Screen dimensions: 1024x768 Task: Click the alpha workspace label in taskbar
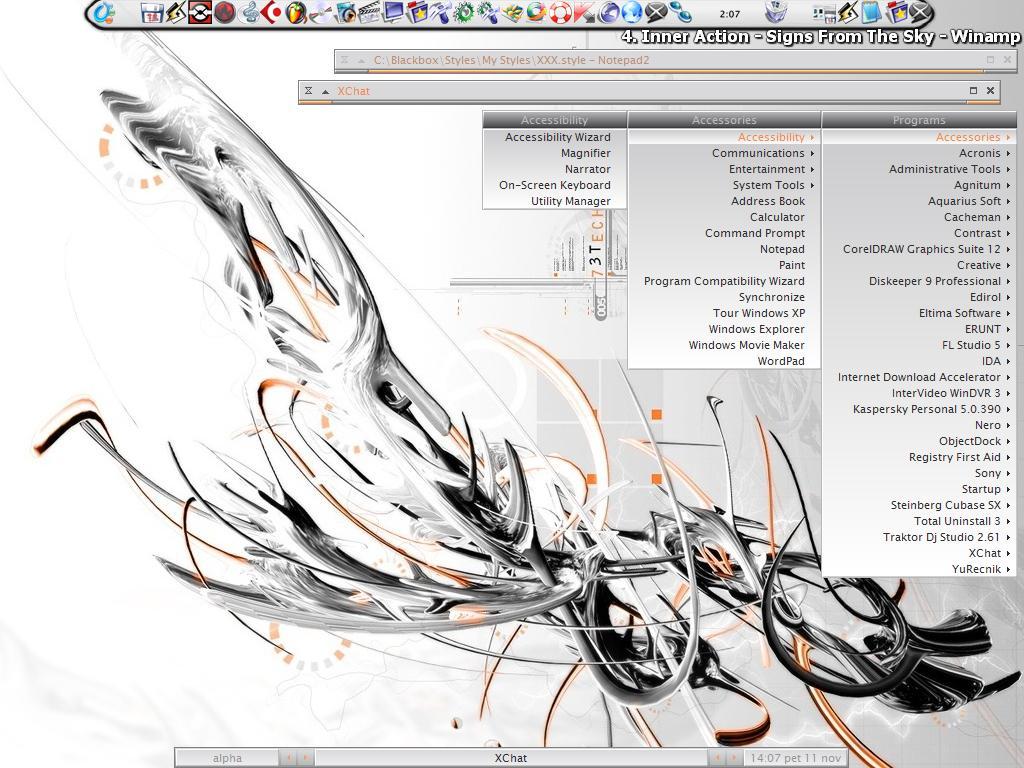227,758
